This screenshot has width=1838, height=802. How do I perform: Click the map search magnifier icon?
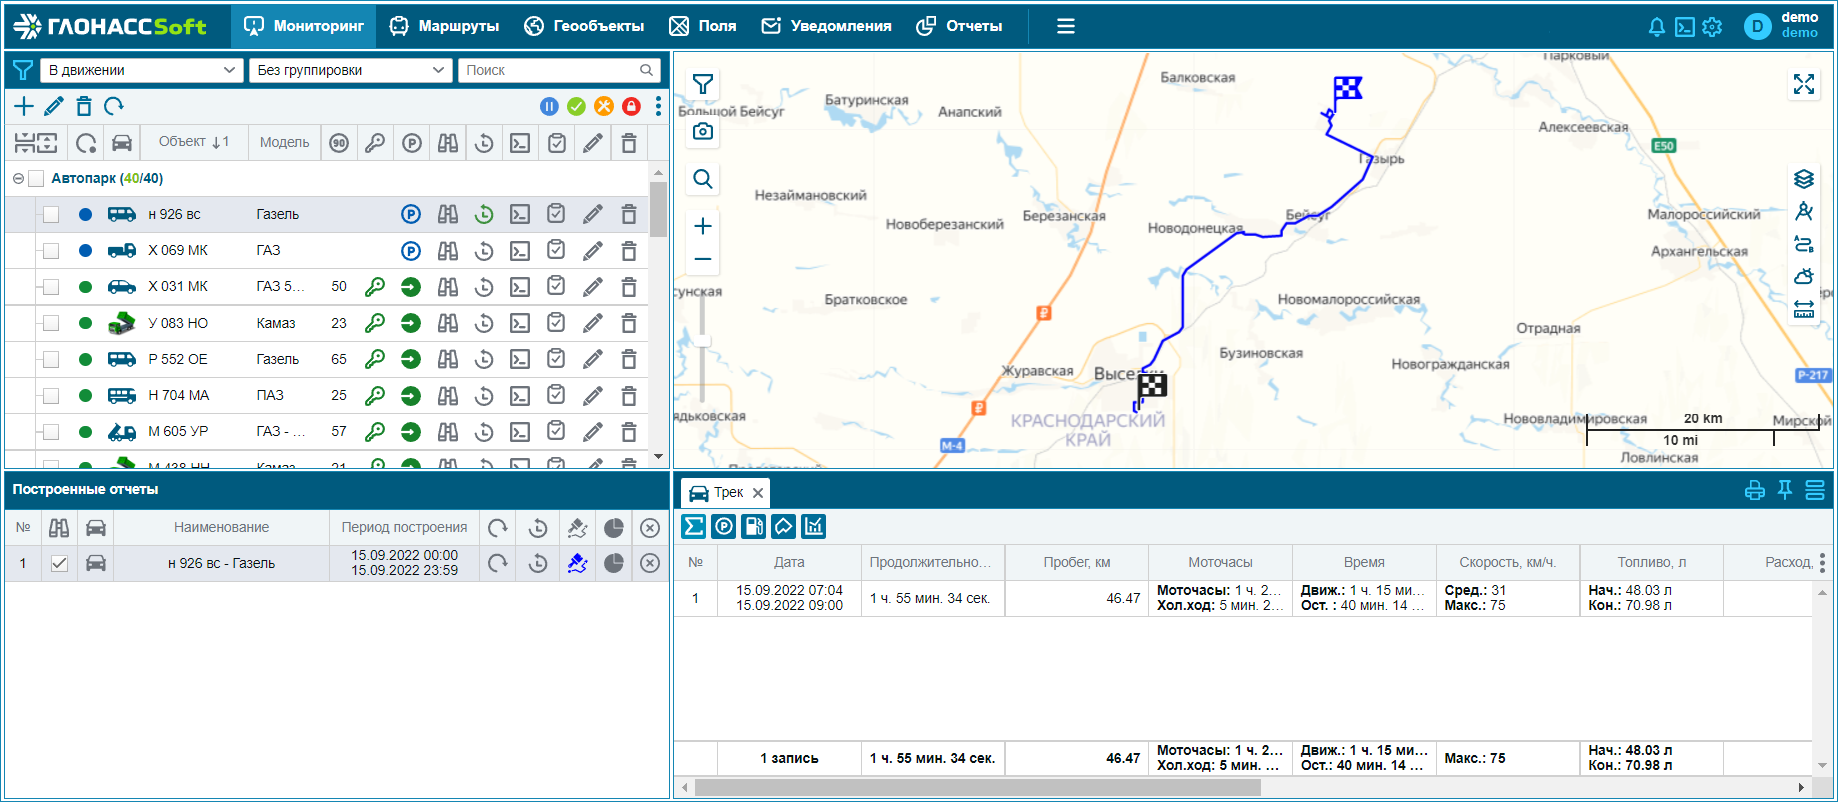(x=703, y=179)
